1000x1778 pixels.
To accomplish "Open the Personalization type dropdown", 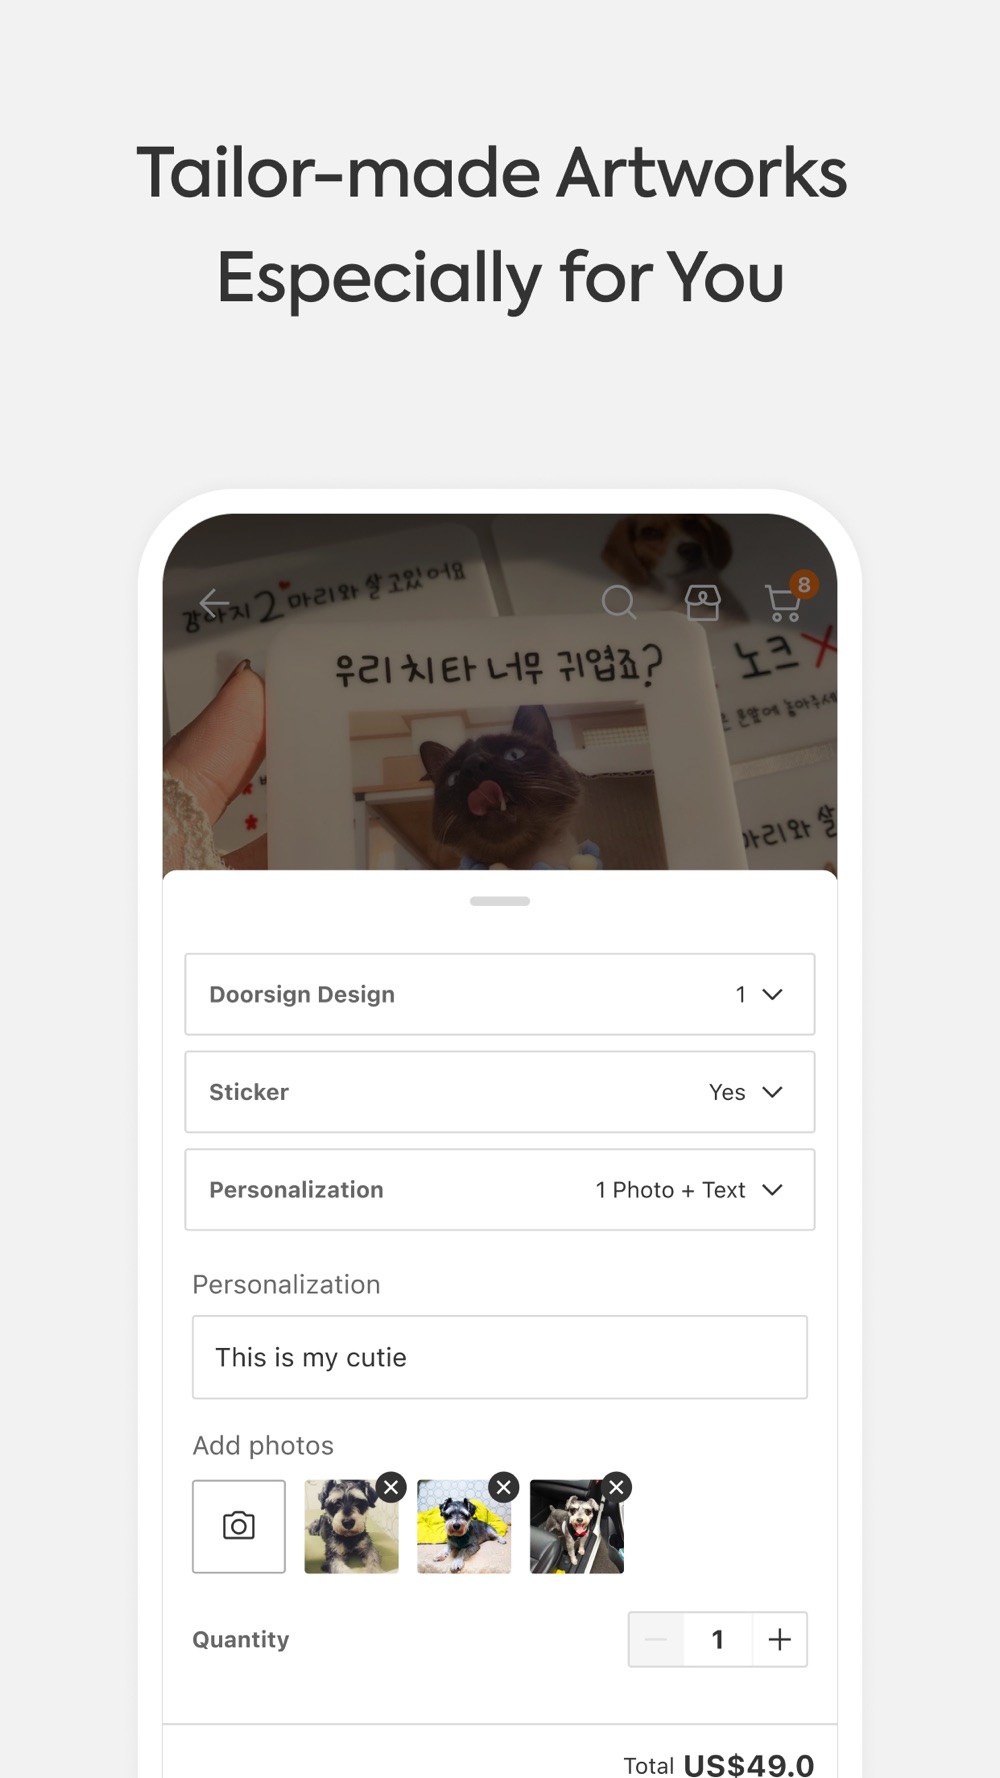I will click(500, 1190).
